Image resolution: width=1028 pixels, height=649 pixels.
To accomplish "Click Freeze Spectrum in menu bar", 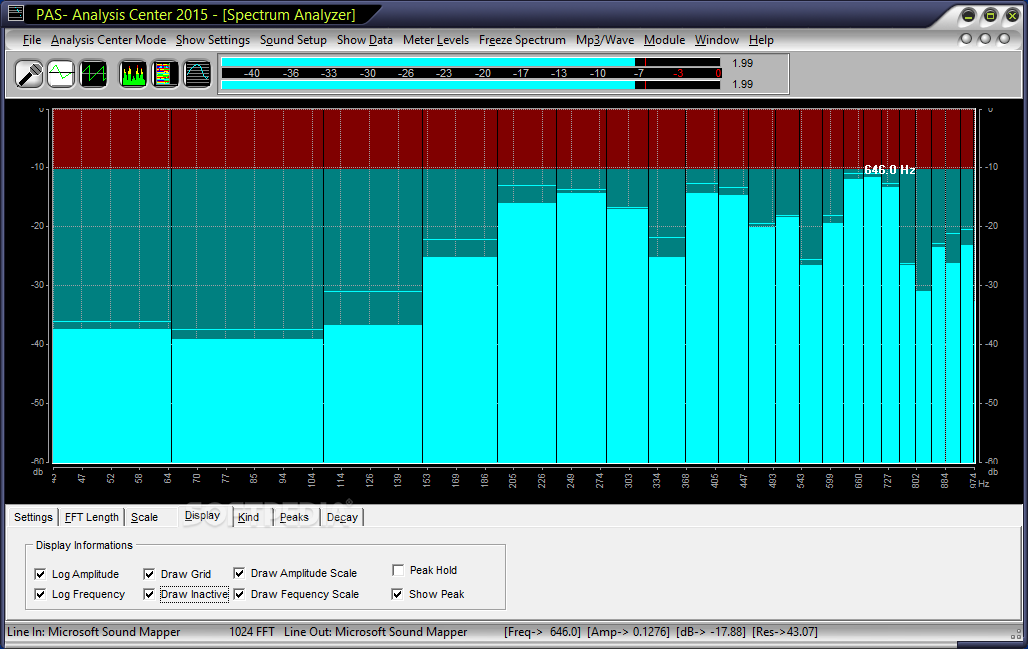I will pyautogui.click(x=522, y=40).
